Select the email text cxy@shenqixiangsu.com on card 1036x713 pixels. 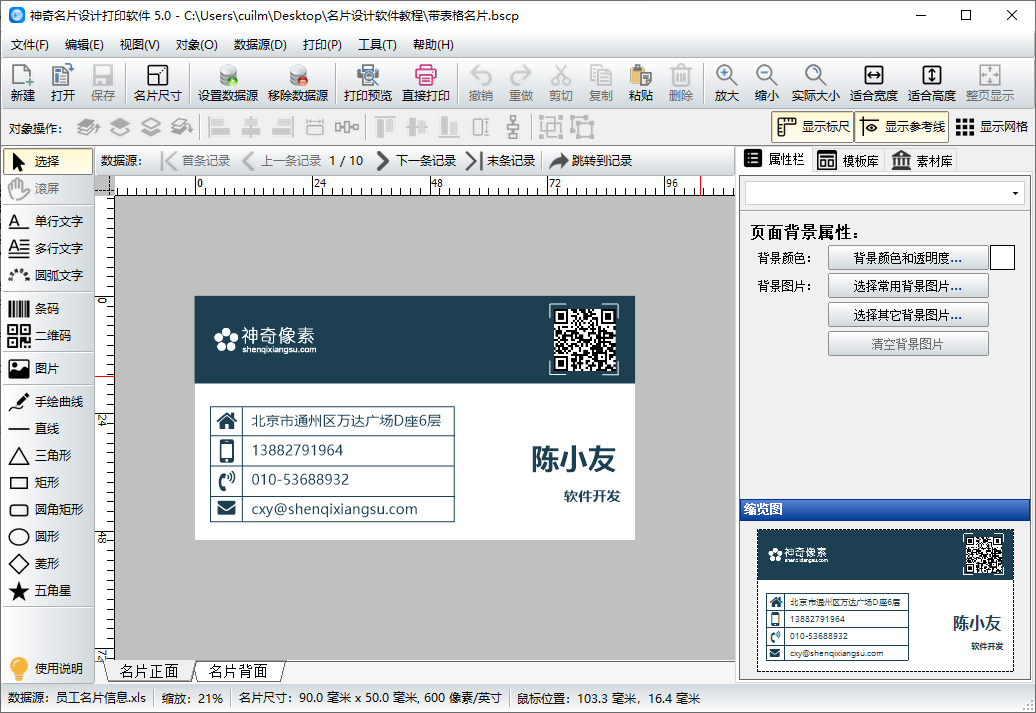click(334, 509)
